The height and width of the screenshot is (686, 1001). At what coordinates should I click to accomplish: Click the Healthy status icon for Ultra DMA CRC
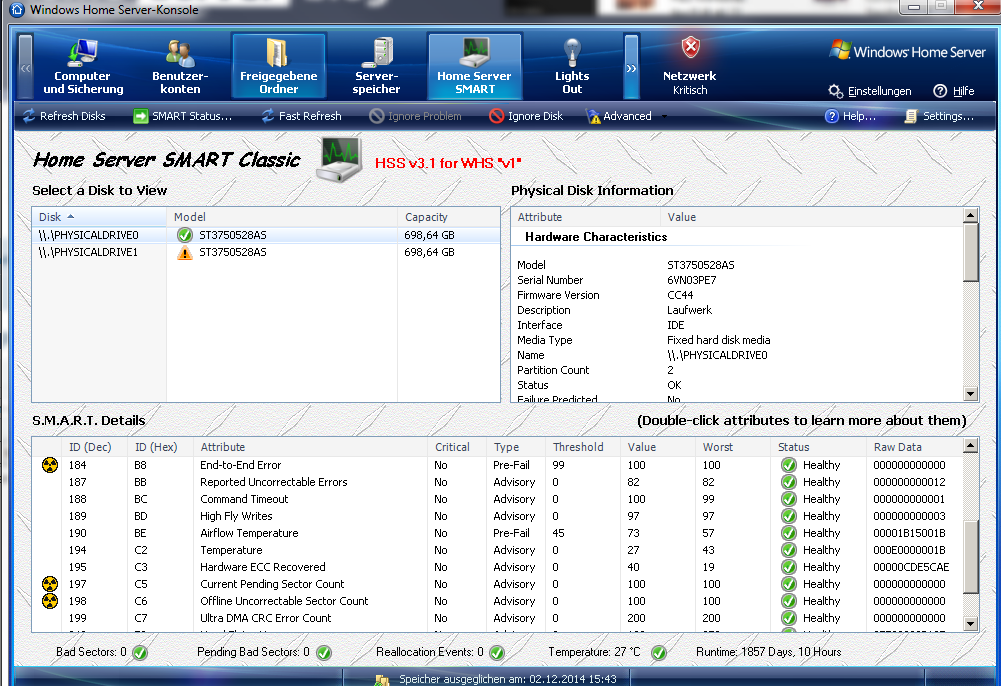(x=788, y=618)
